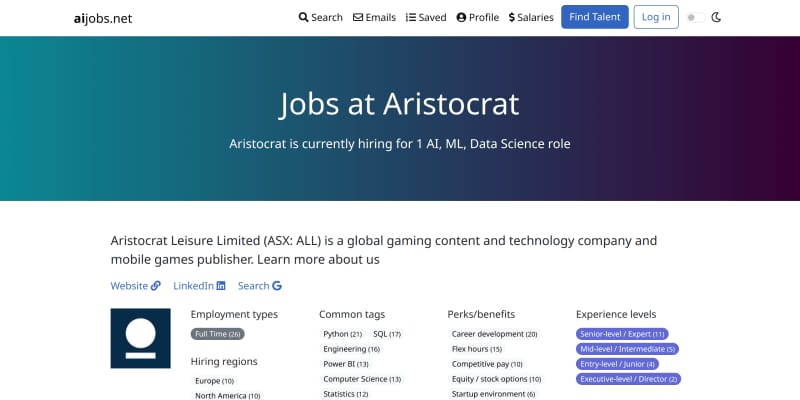The height and width of the screenshot is (400, 800).
Task: Select the Career development perk tag
Action: click(x=494, y=334)
